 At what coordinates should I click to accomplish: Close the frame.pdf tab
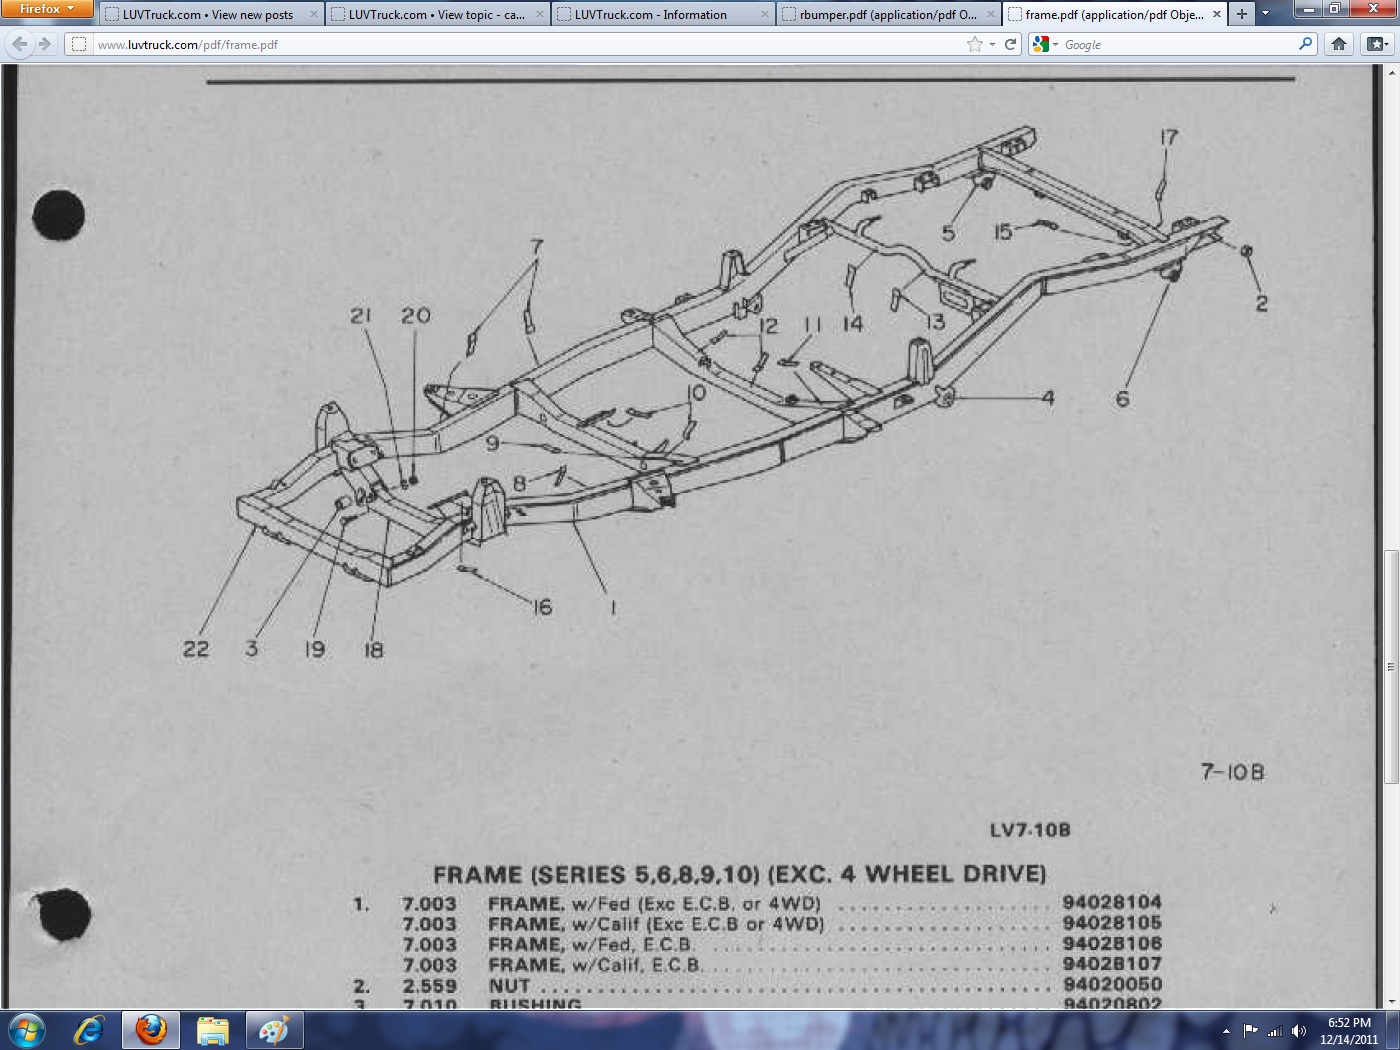[x=1216, y=14]
